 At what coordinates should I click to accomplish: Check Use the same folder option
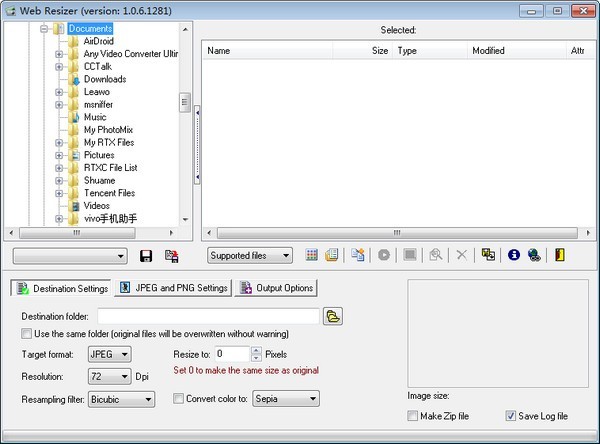click(x=26, y=334)
